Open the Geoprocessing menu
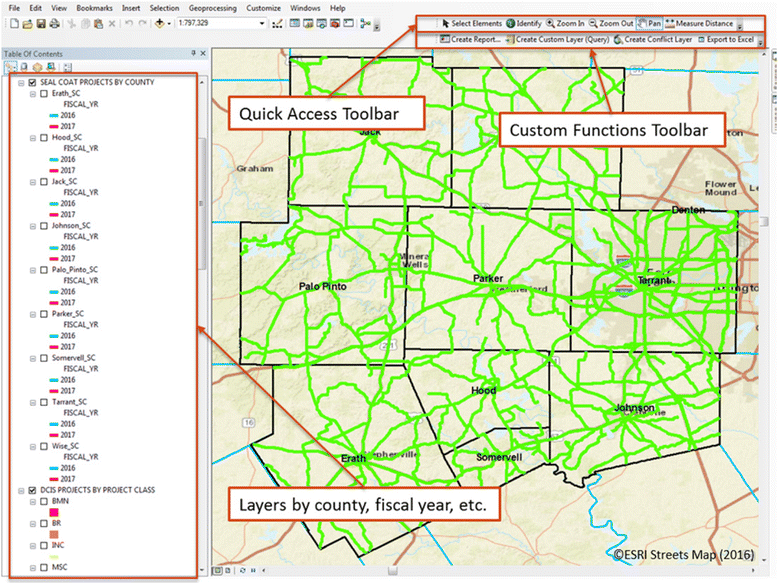Screen dimensions: 778x584 [x=212, y=8]
